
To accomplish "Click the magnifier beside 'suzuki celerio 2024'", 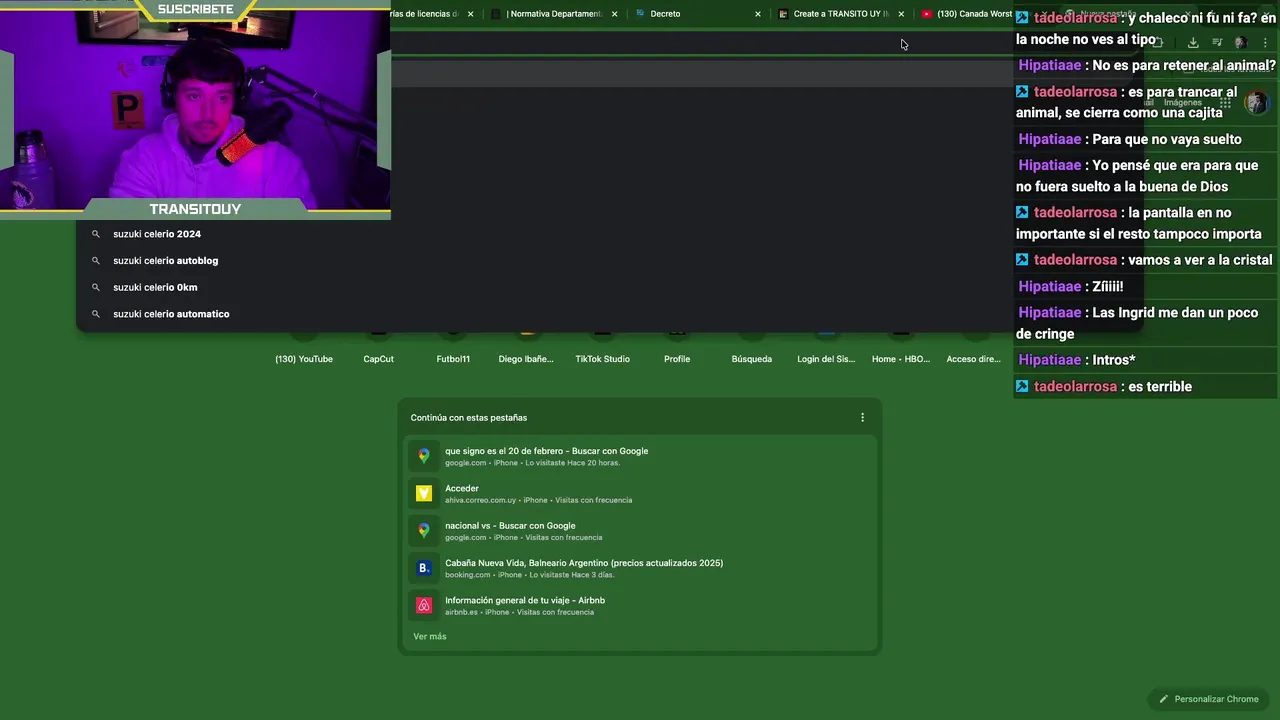I will point(96,234).
